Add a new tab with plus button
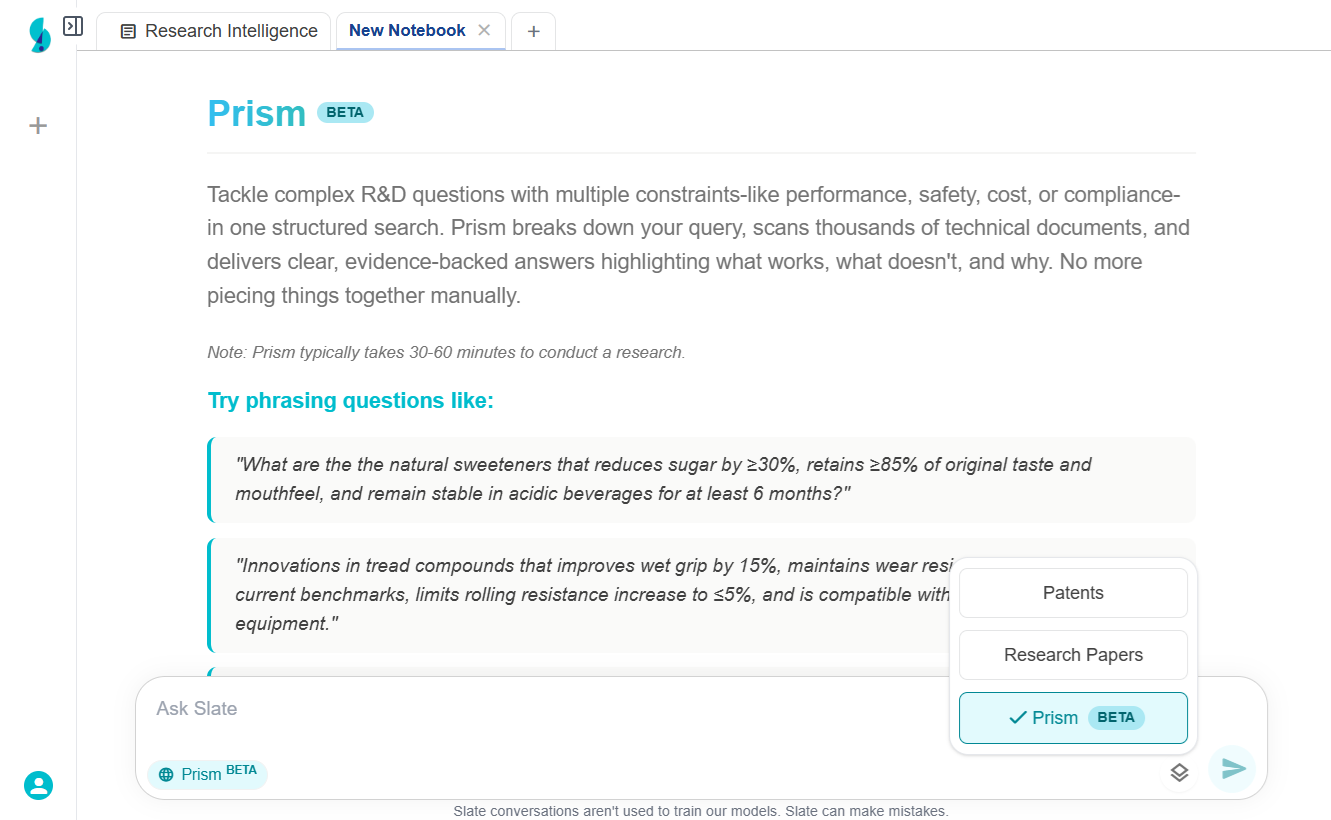Screen dimensions: 1331x820 (x=533, y=31)
